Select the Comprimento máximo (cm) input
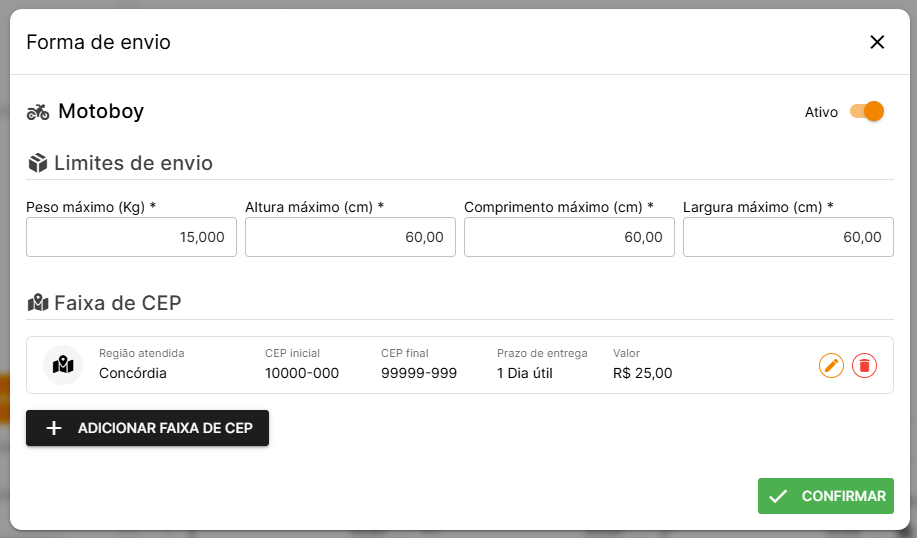Screen dimensions: 917x538 pyautogui.click(x=569, y=237)
